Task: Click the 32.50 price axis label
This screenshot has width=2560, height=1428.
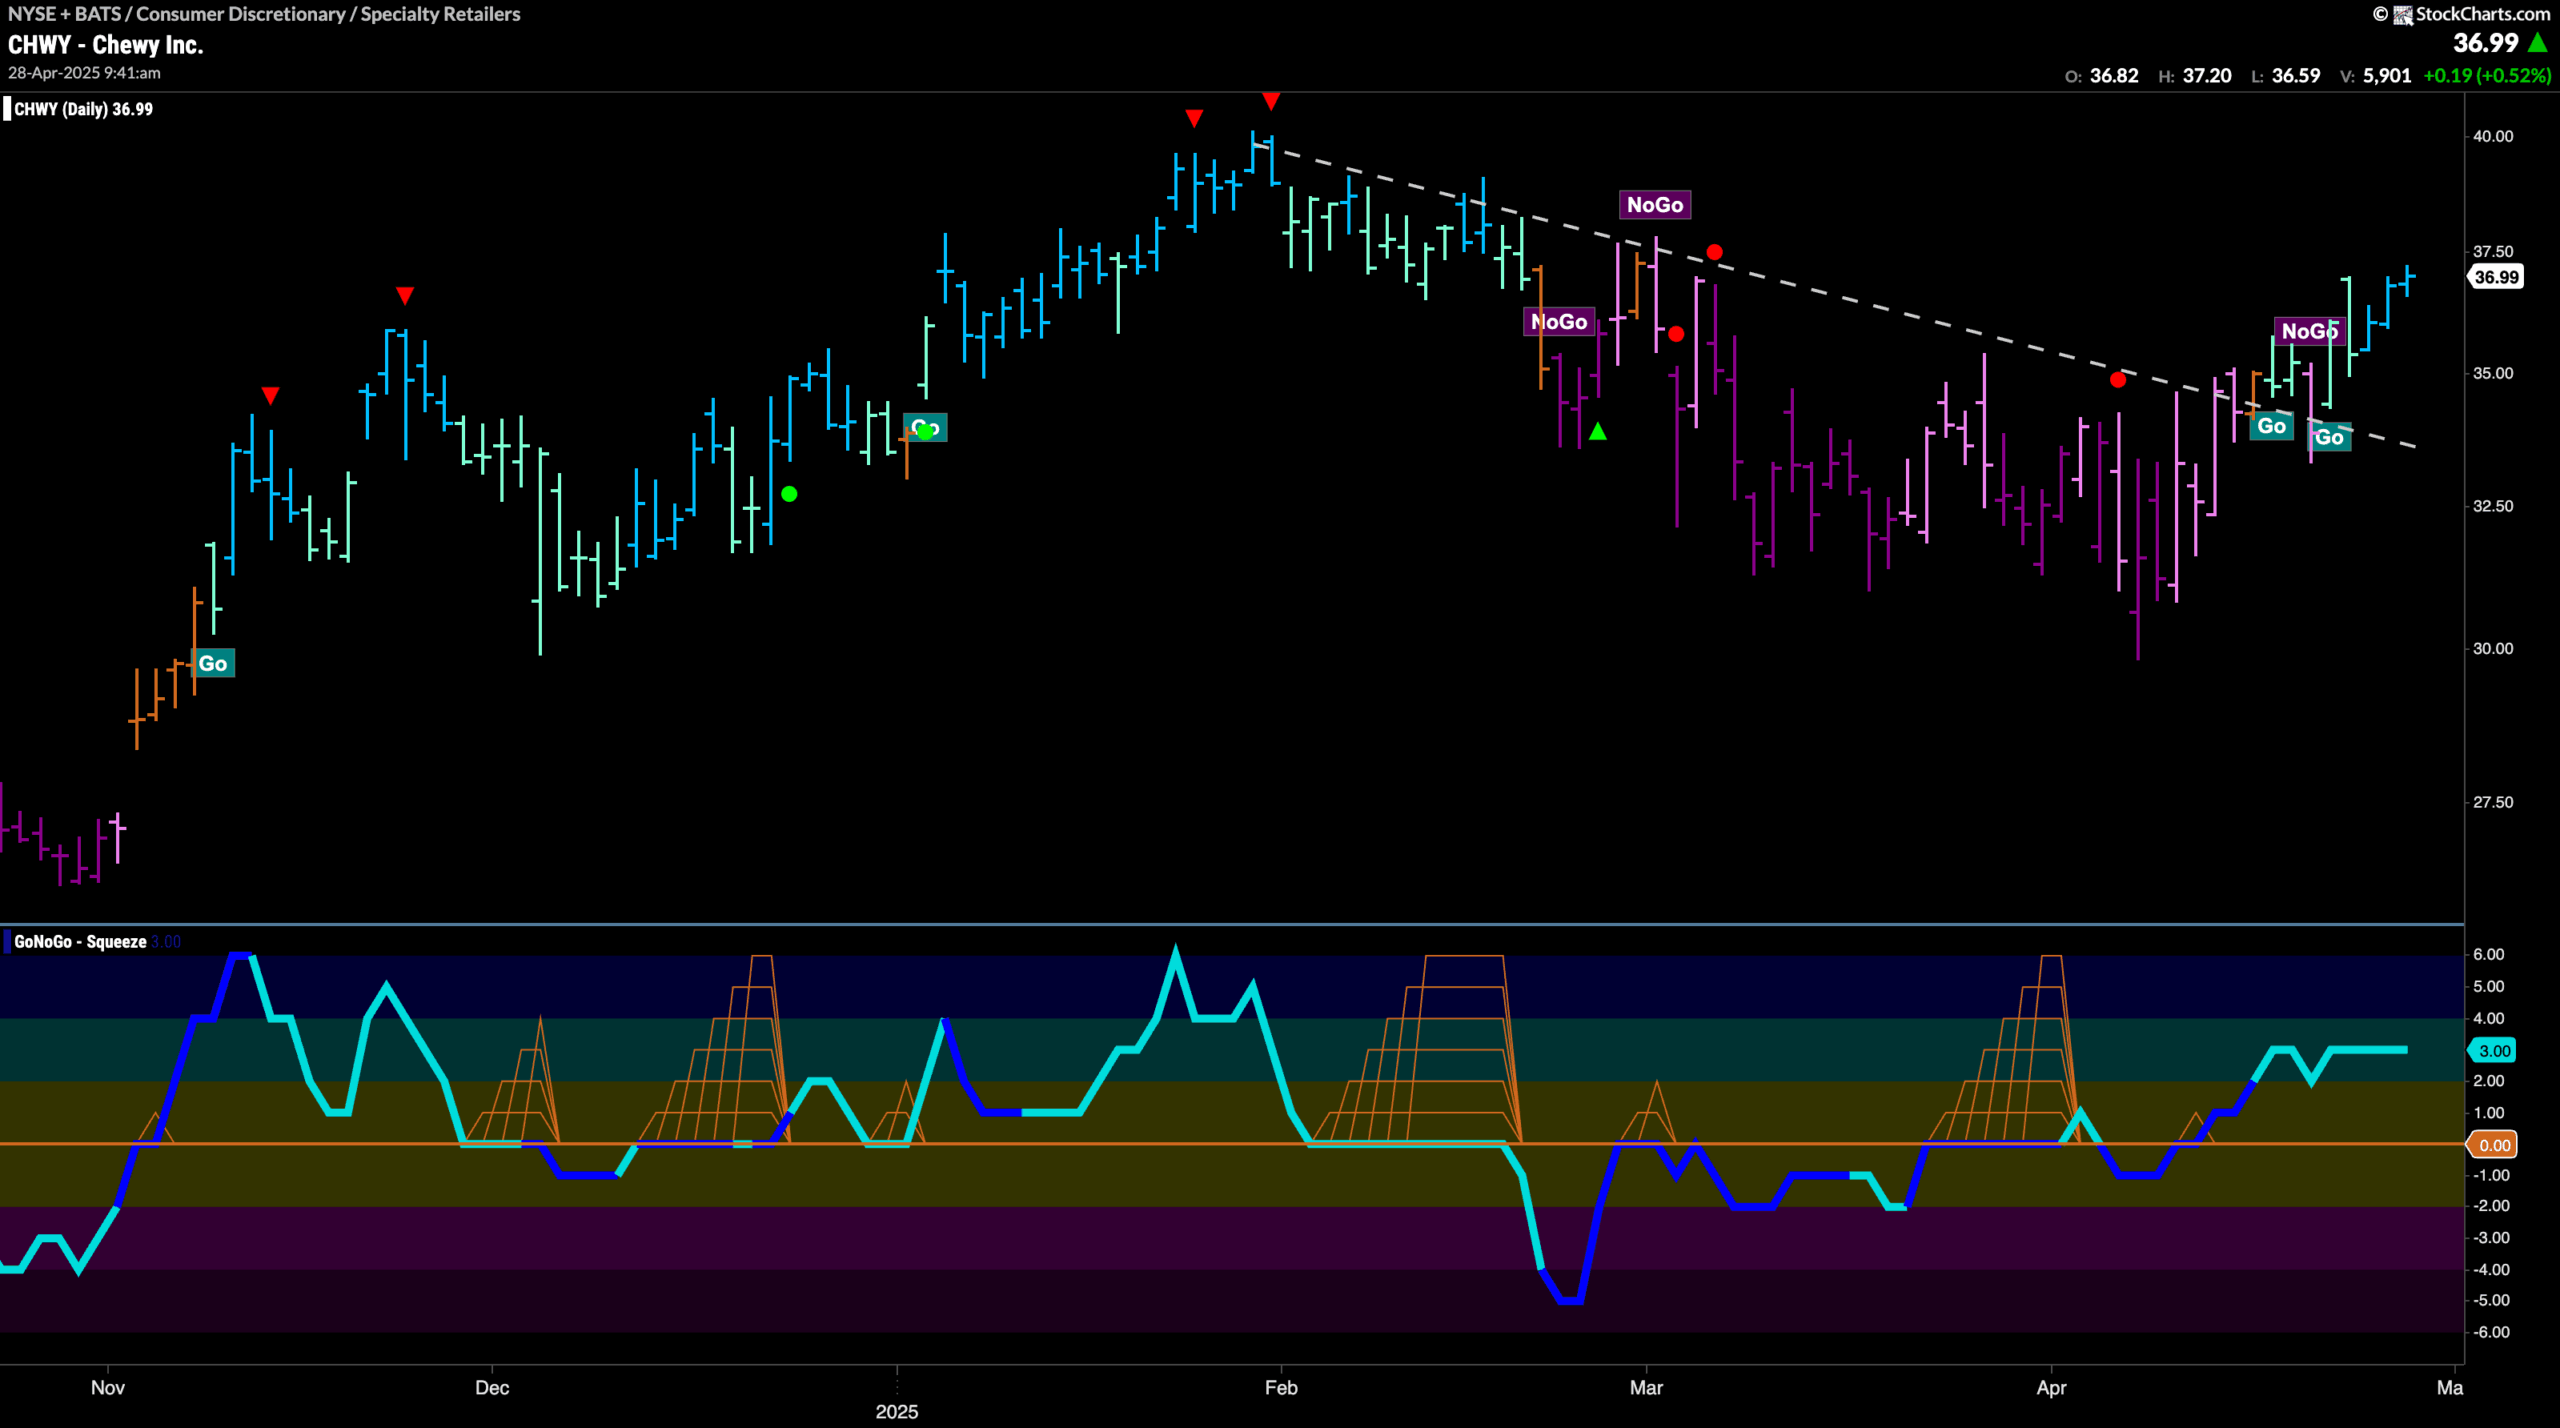Action: 2492,506
